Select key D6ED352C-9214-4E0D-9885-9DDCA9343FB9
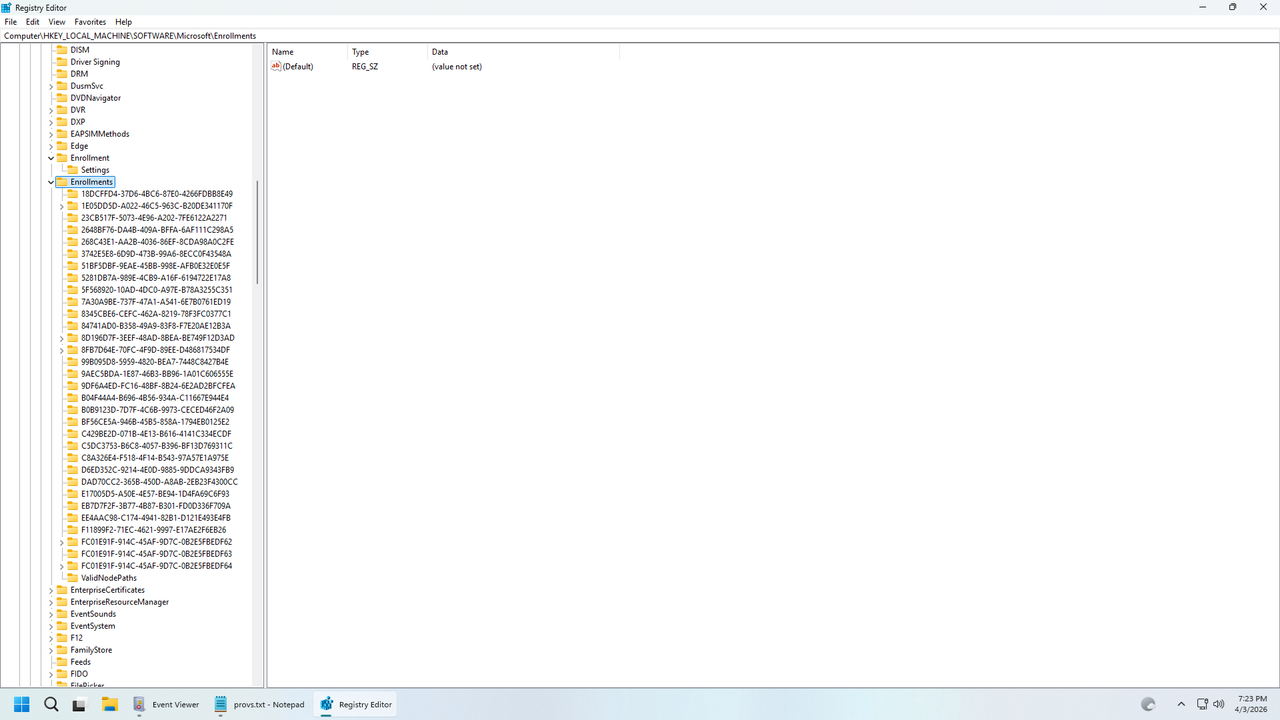 coord(158,470)
